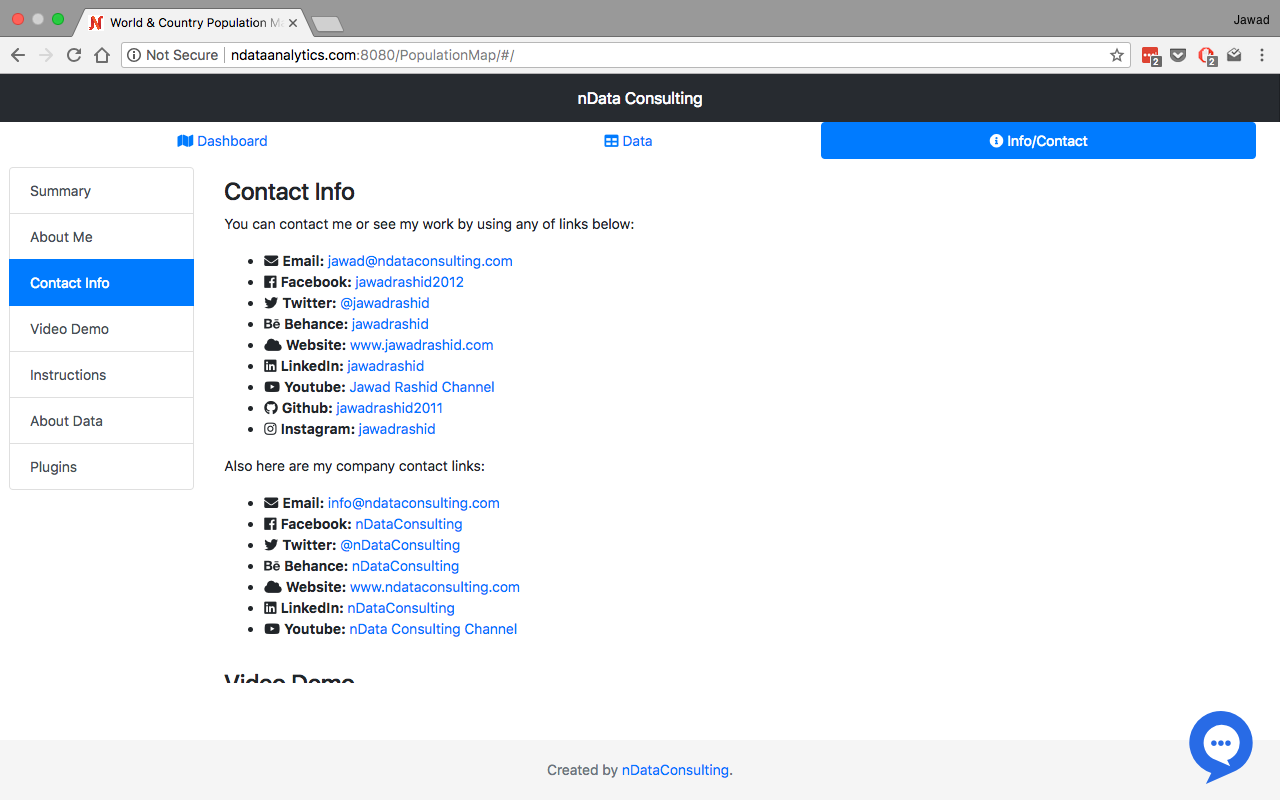Open the Jawad Rashid Channel YouTube link
The height and width of the screenshot is (800, 1280).
422,387
